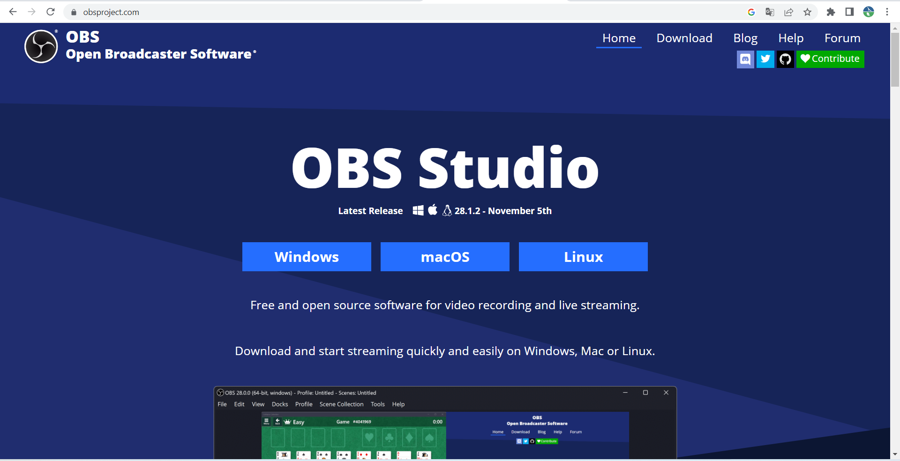Open the Chrome profile avatar menu
Image resolution: width=900 pixels, height=461 pixels.
click(868, 12)
